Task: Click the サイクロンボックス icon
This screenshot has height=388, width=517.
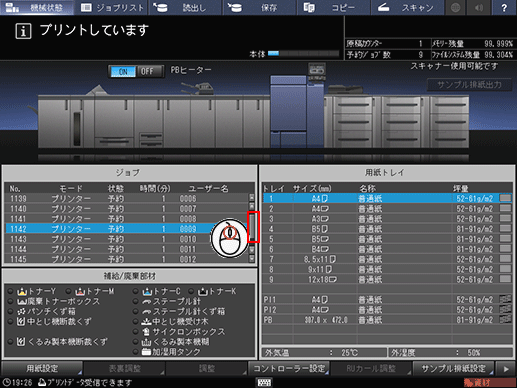Action: [x=146, y=332]
